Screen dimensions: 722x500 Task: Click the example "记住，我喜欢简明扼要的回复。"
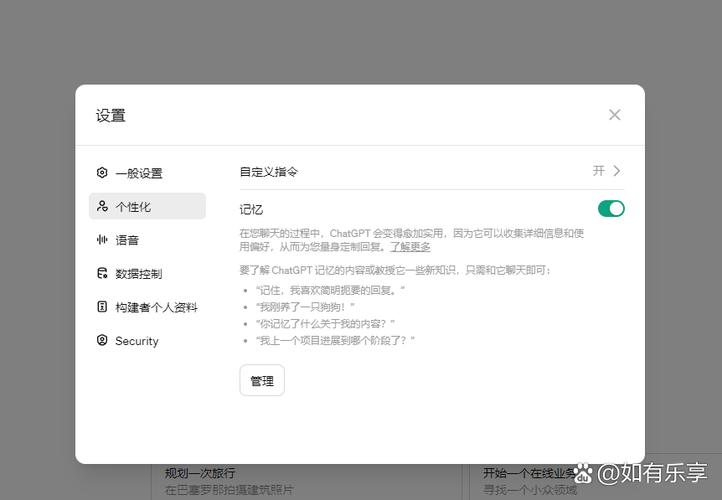click(x=330, y=291)
